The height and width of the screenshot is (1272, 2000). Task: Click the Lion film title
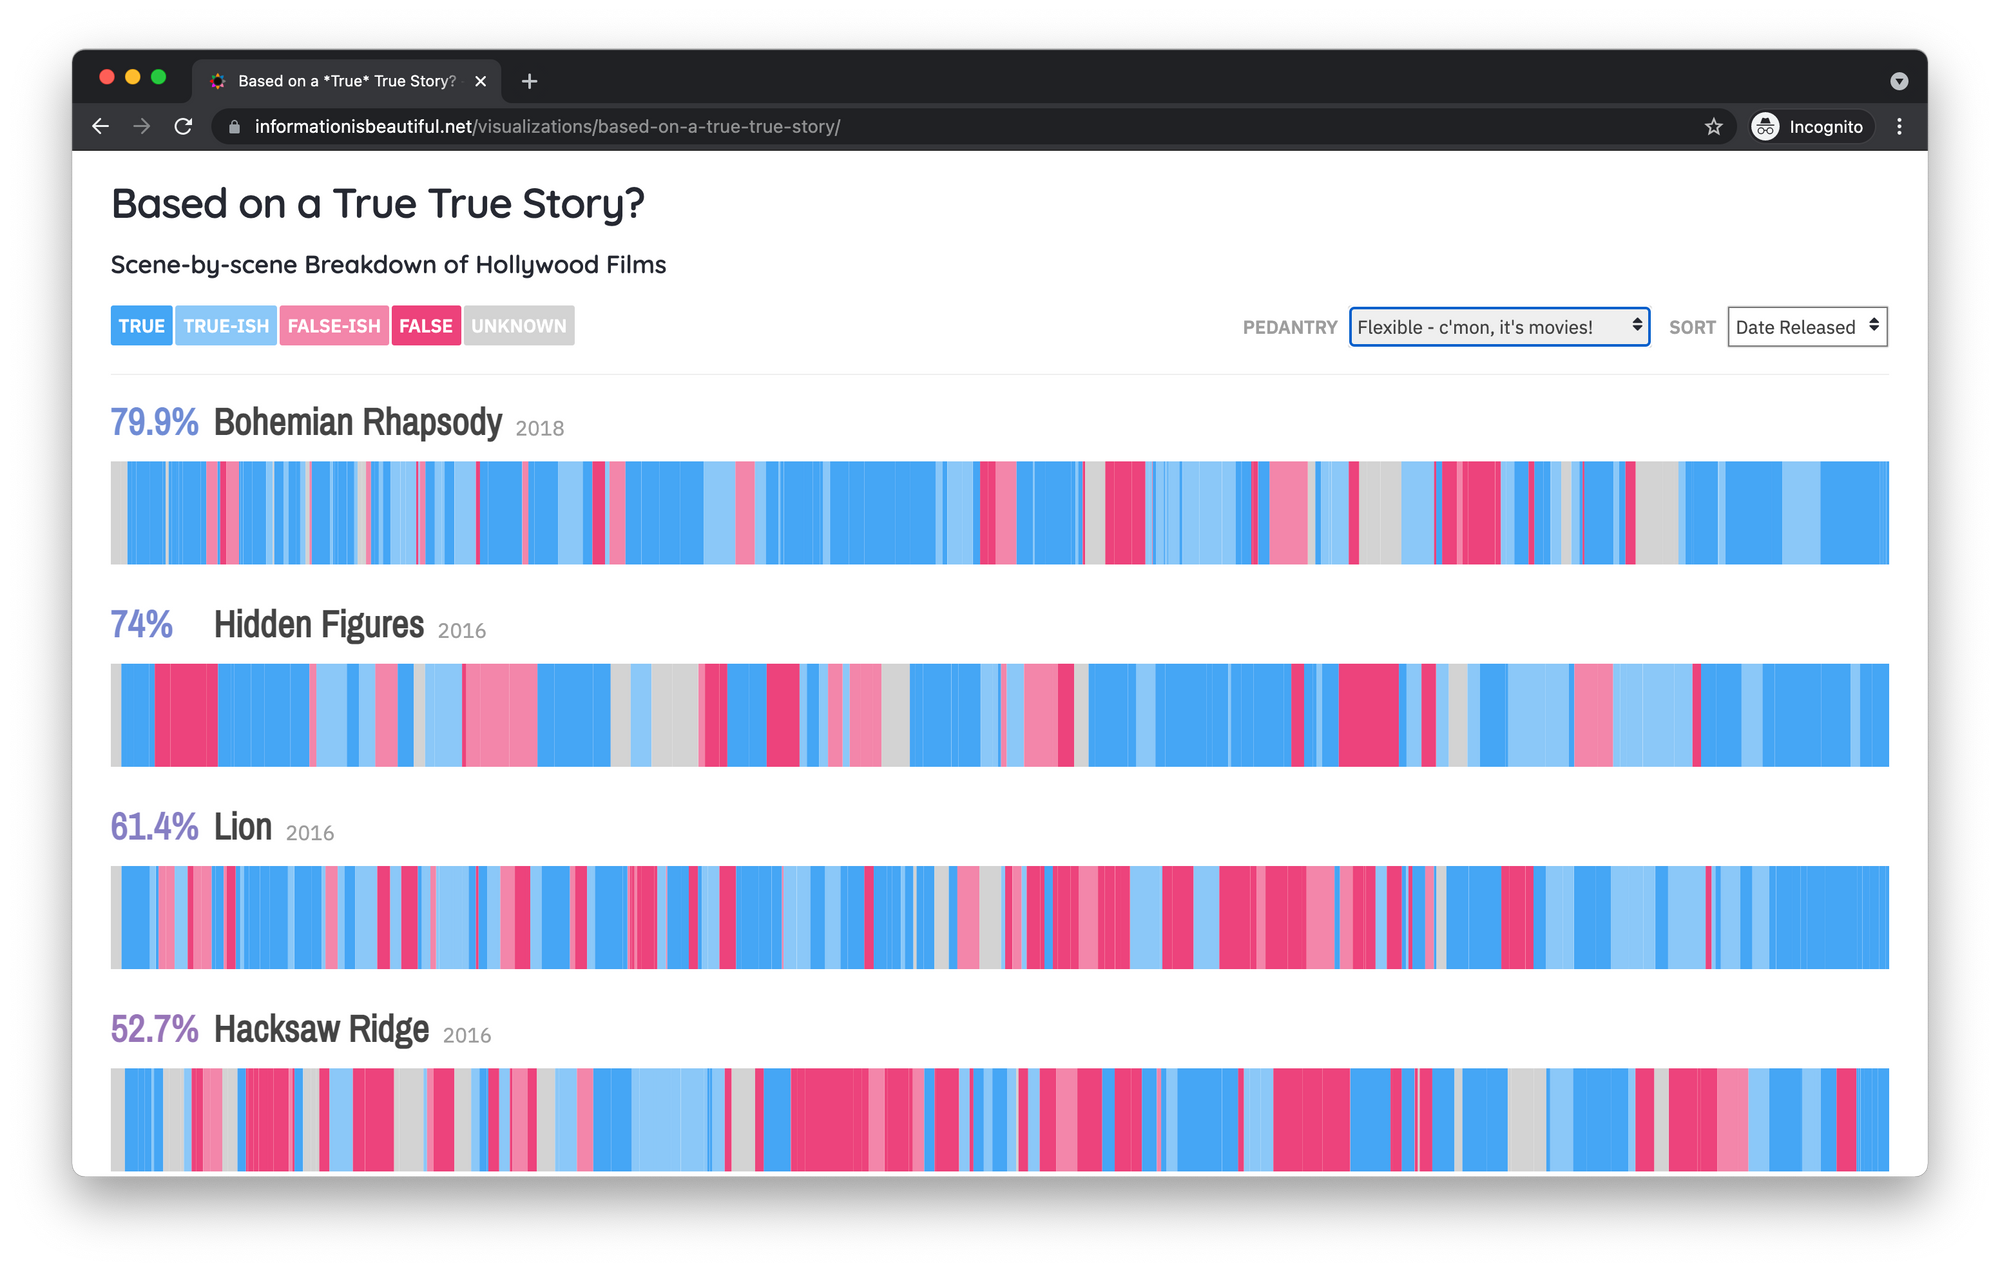coord(243,827)
